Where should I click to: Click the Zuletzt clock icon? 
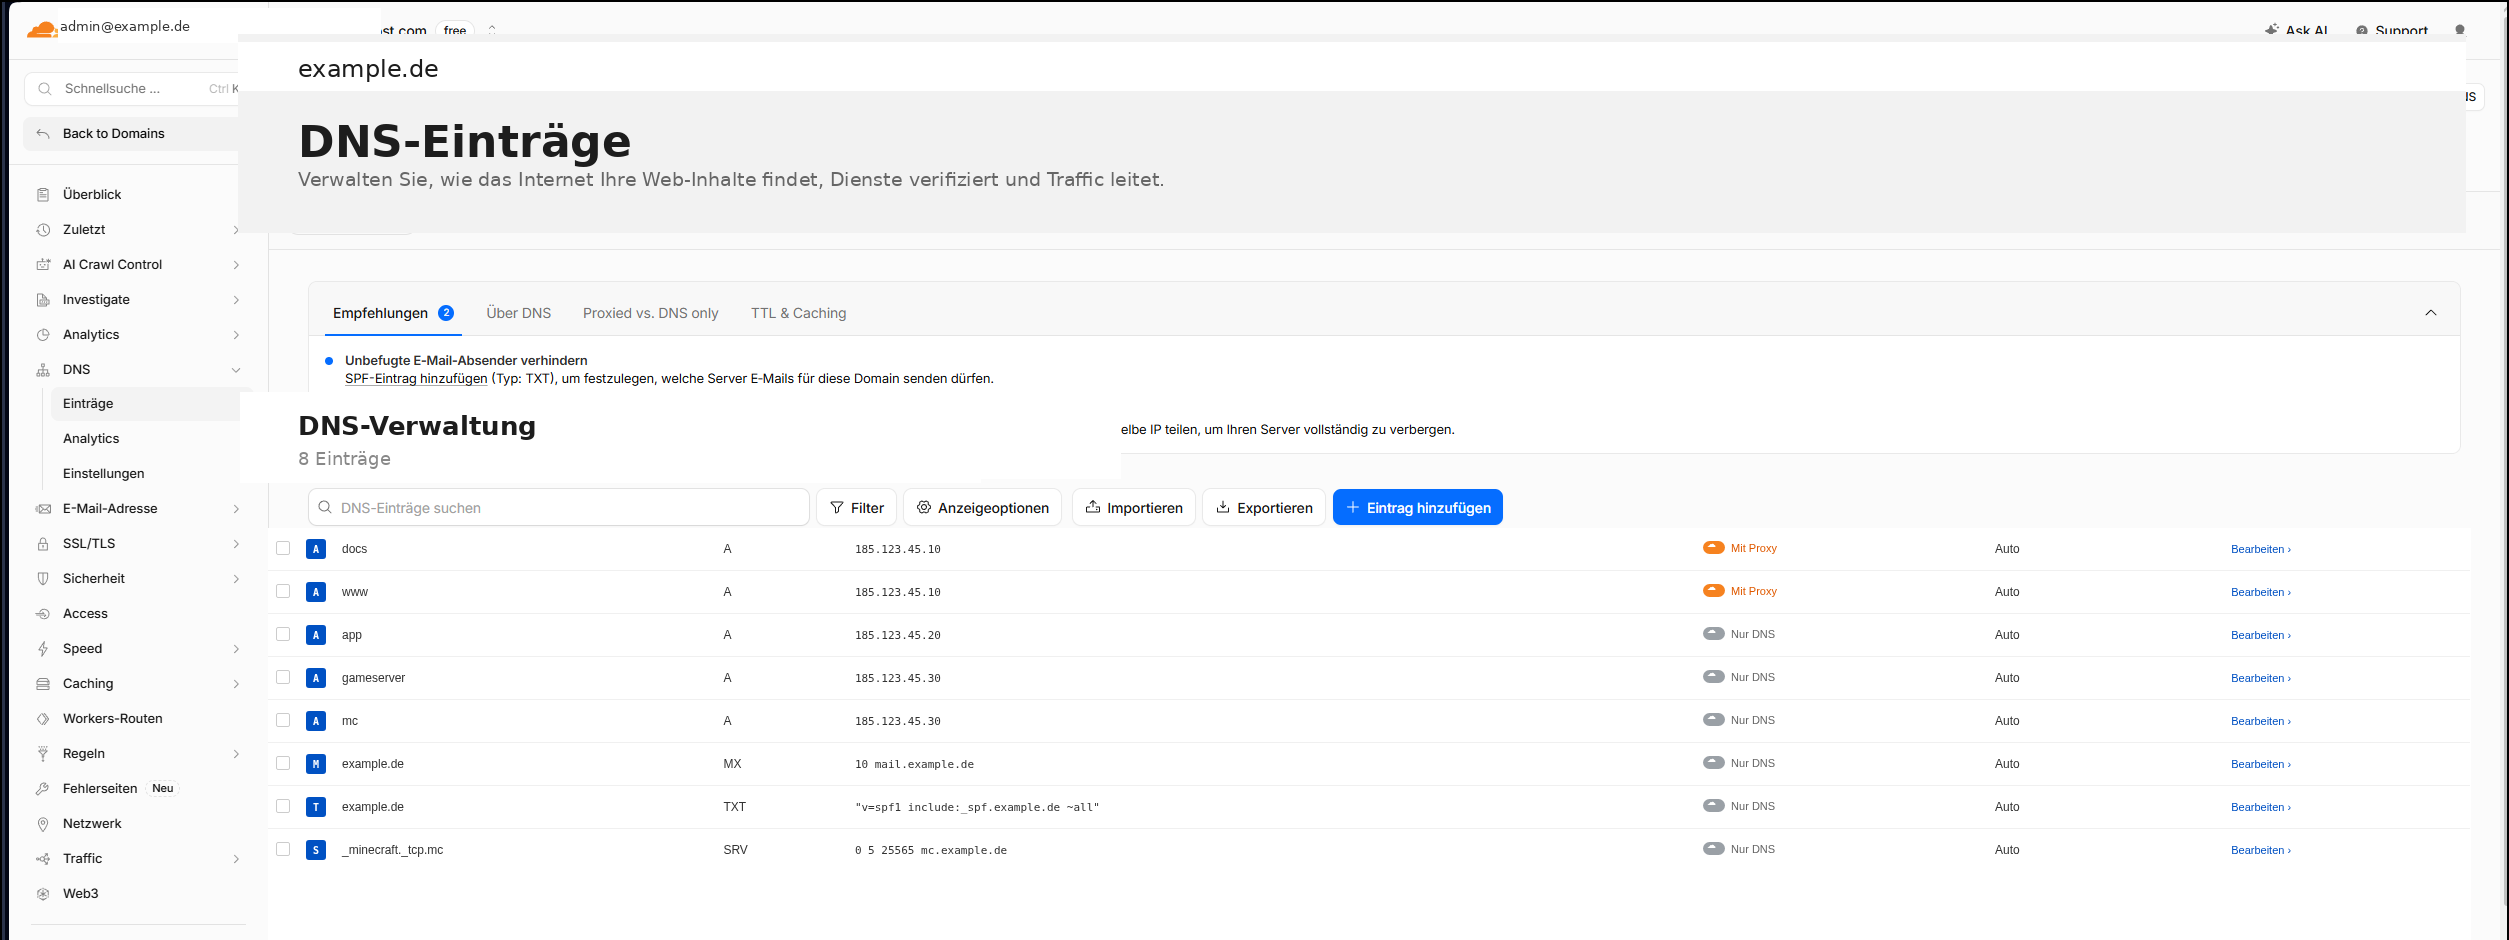(x=43, y=230)
